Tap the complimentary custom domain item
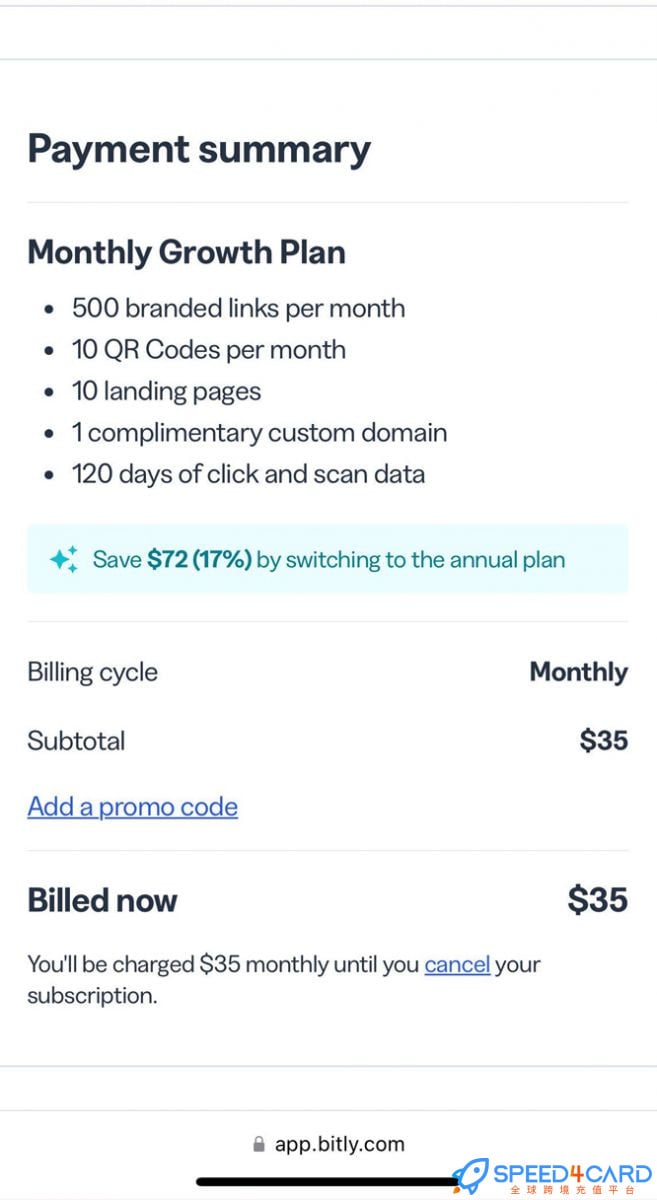 coord(259,433)
